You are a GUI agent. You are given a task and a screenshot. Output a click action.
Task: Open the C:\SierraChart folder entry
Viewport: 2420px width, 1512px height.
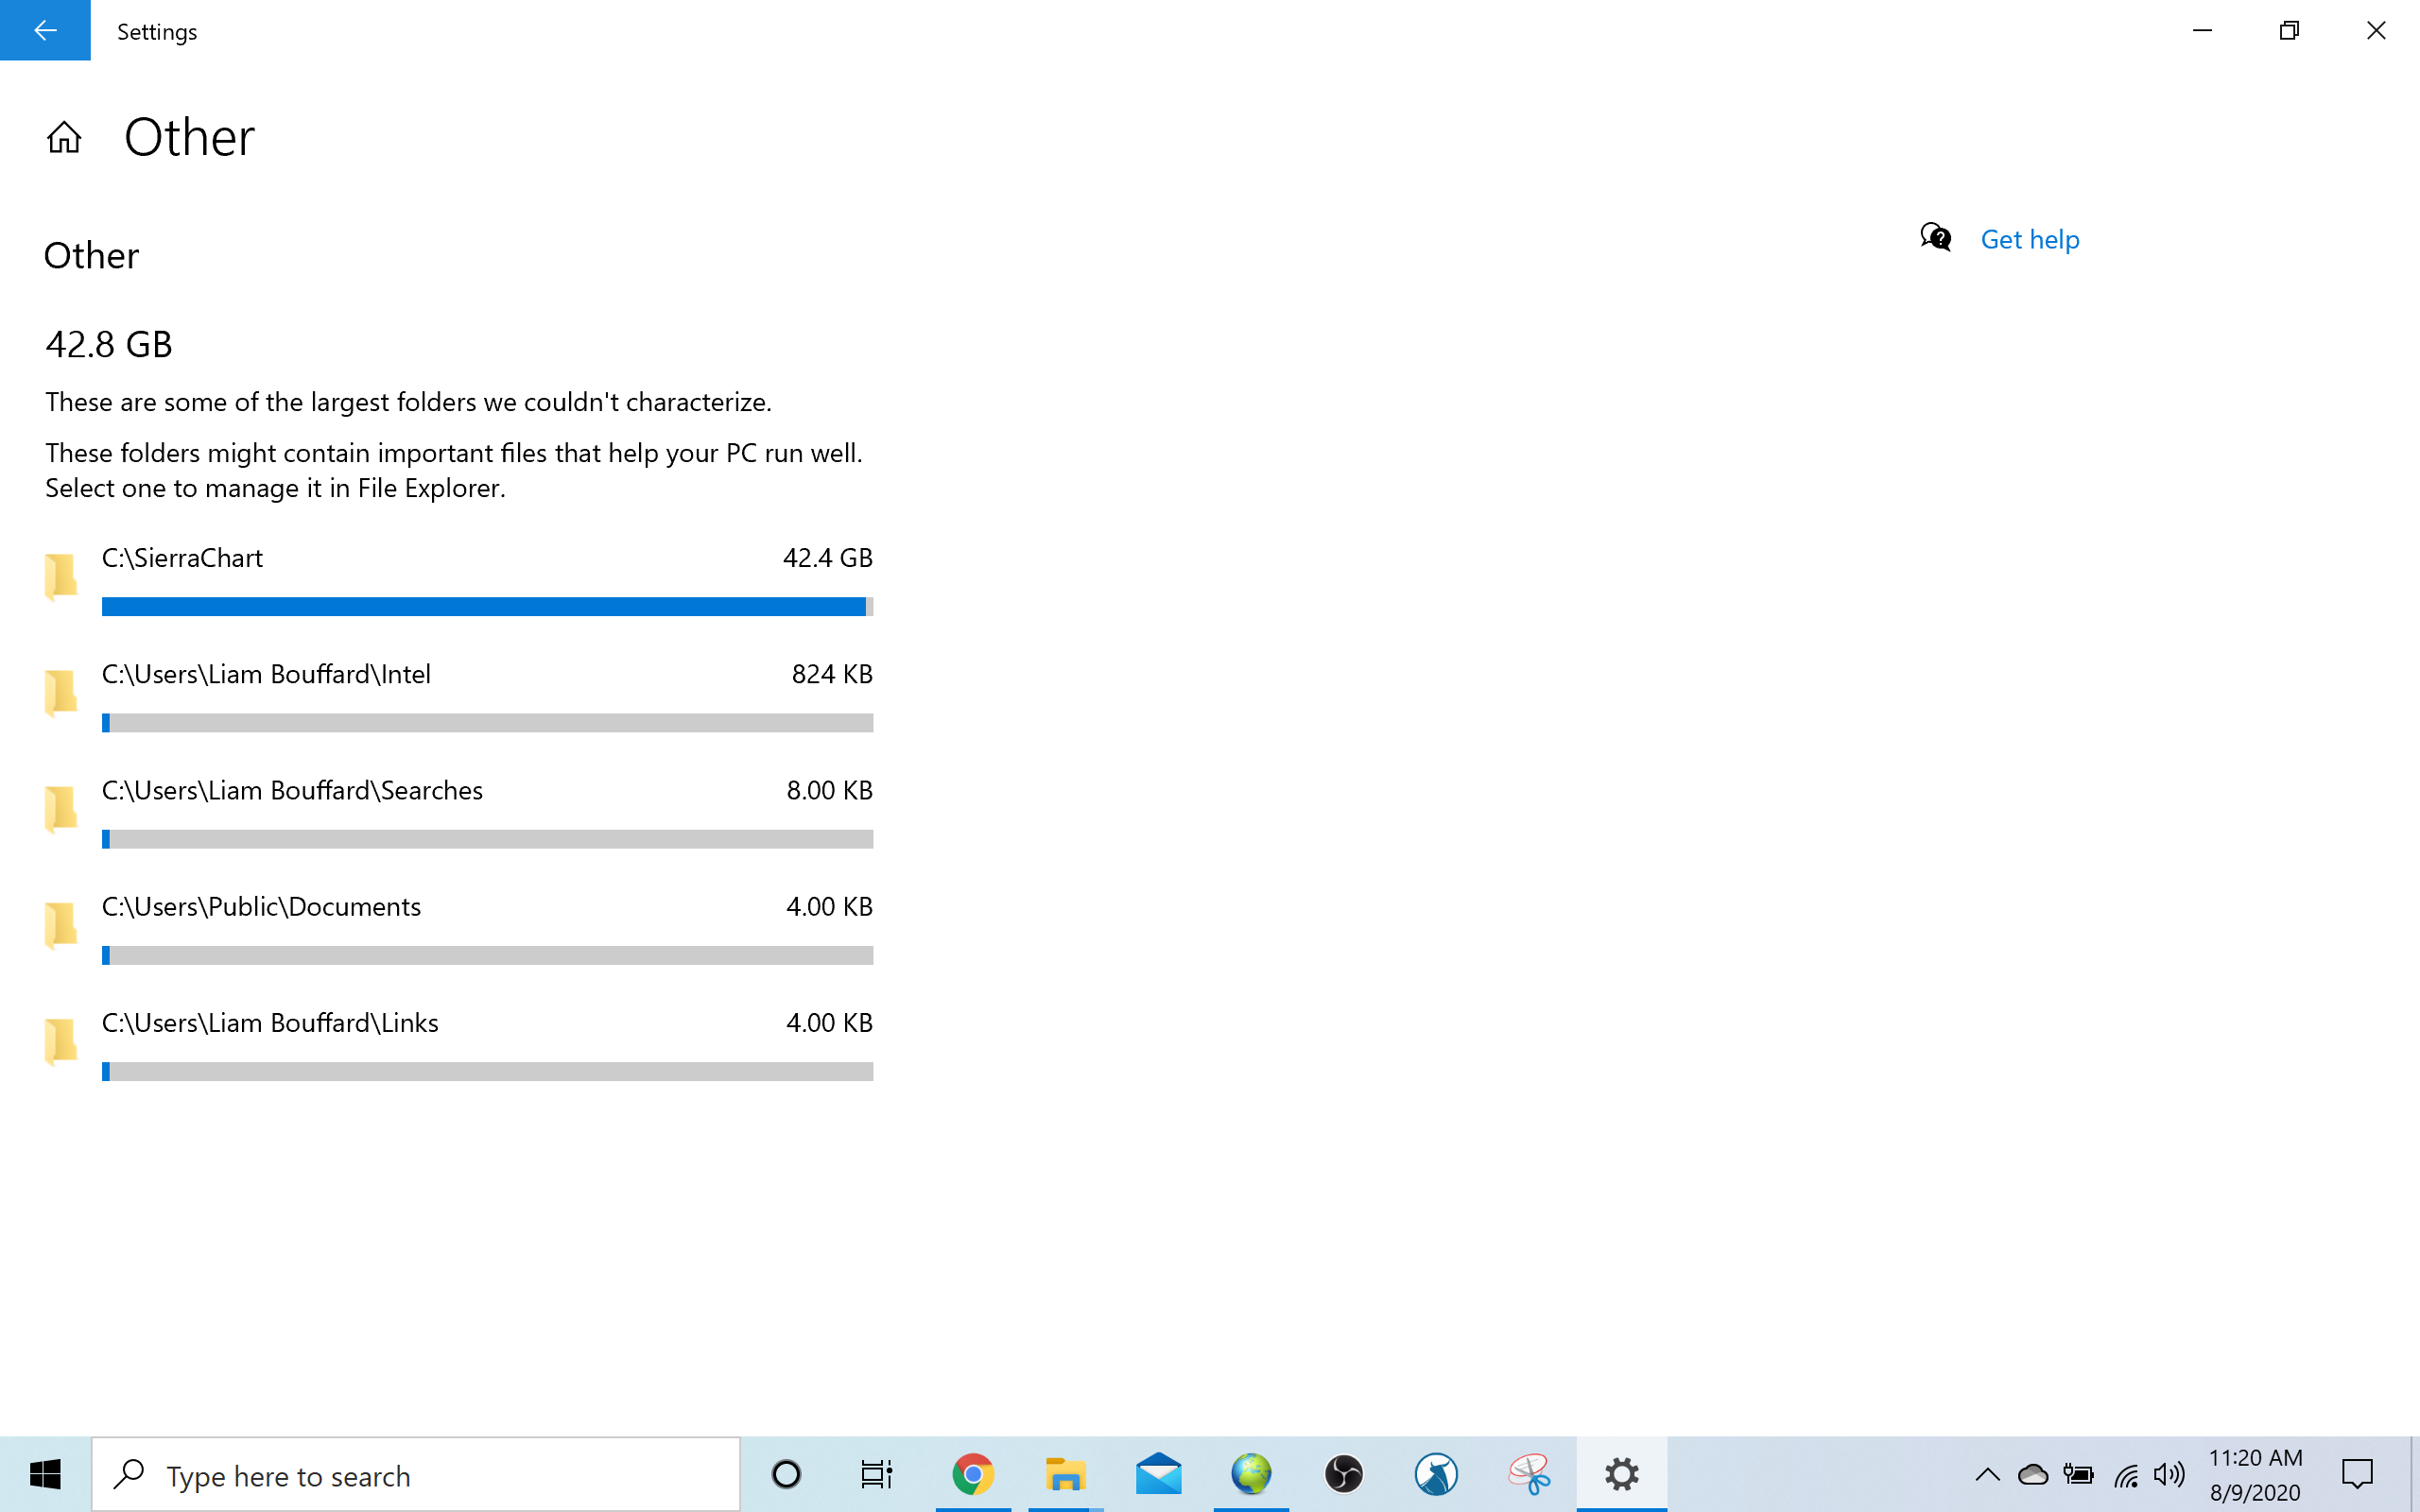tap(182, 558)
